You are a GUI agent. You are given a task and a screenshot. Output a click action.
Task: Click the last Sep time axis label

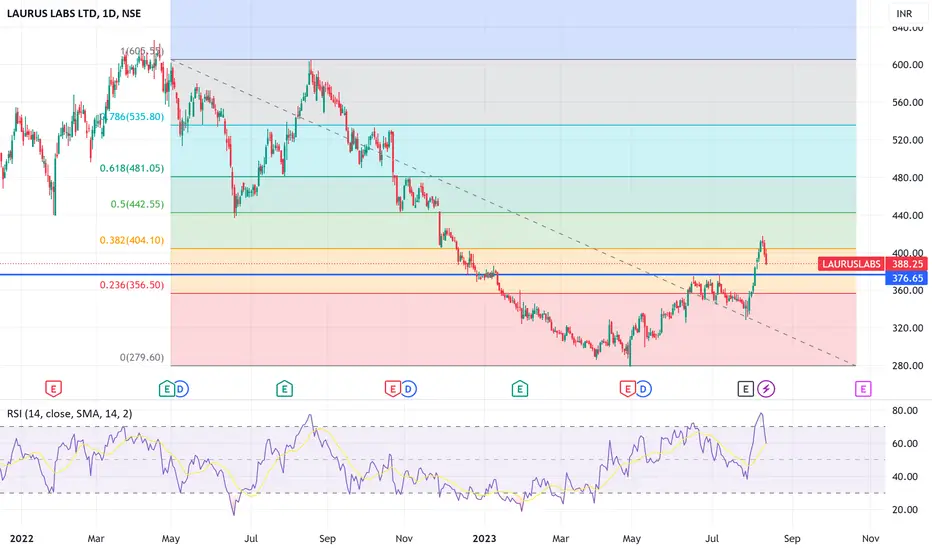(792, 538)
